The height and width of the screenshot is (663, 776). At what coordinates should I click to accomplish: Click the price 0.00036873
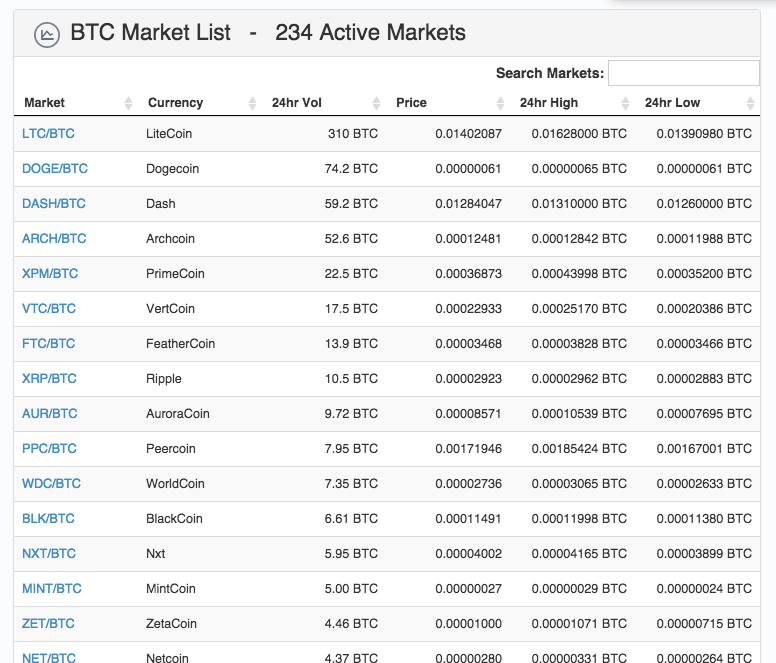[x=468, y=274]
